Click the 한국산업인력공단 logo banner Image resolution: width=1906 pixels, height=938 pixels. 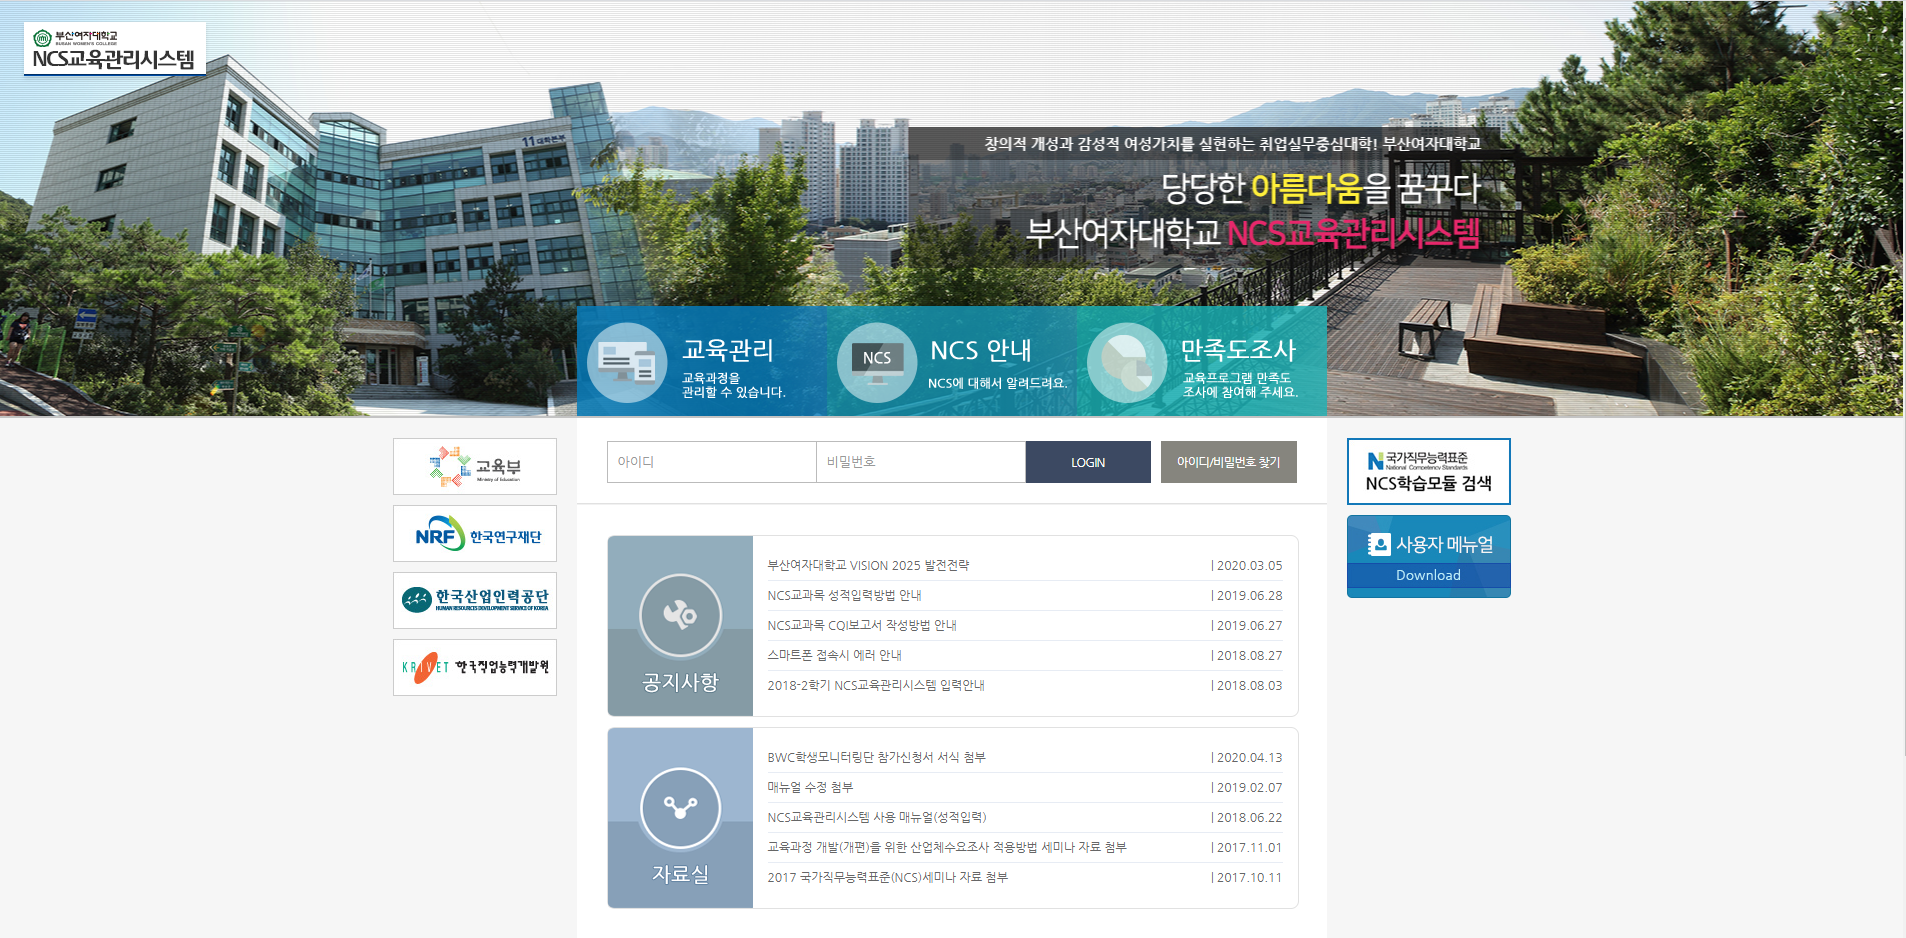click(475, 600)
